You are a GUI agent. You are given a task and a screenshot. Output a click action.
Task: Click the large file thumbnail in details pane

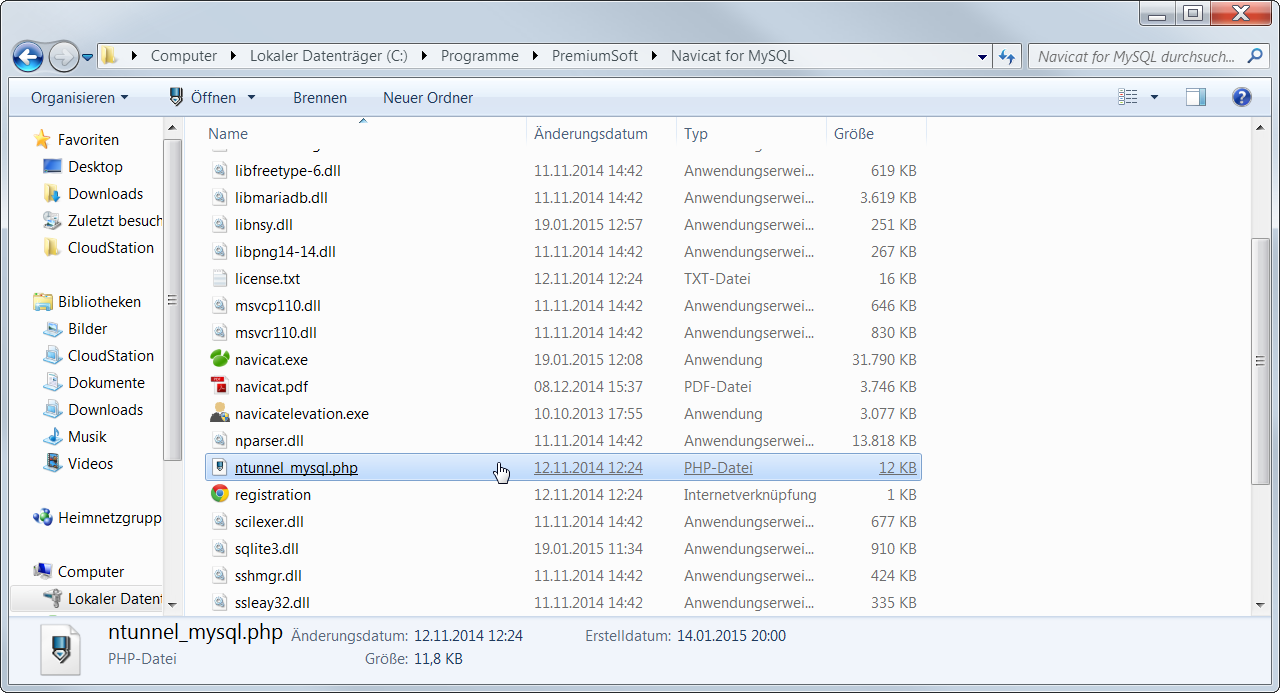(x=60, y=649)
